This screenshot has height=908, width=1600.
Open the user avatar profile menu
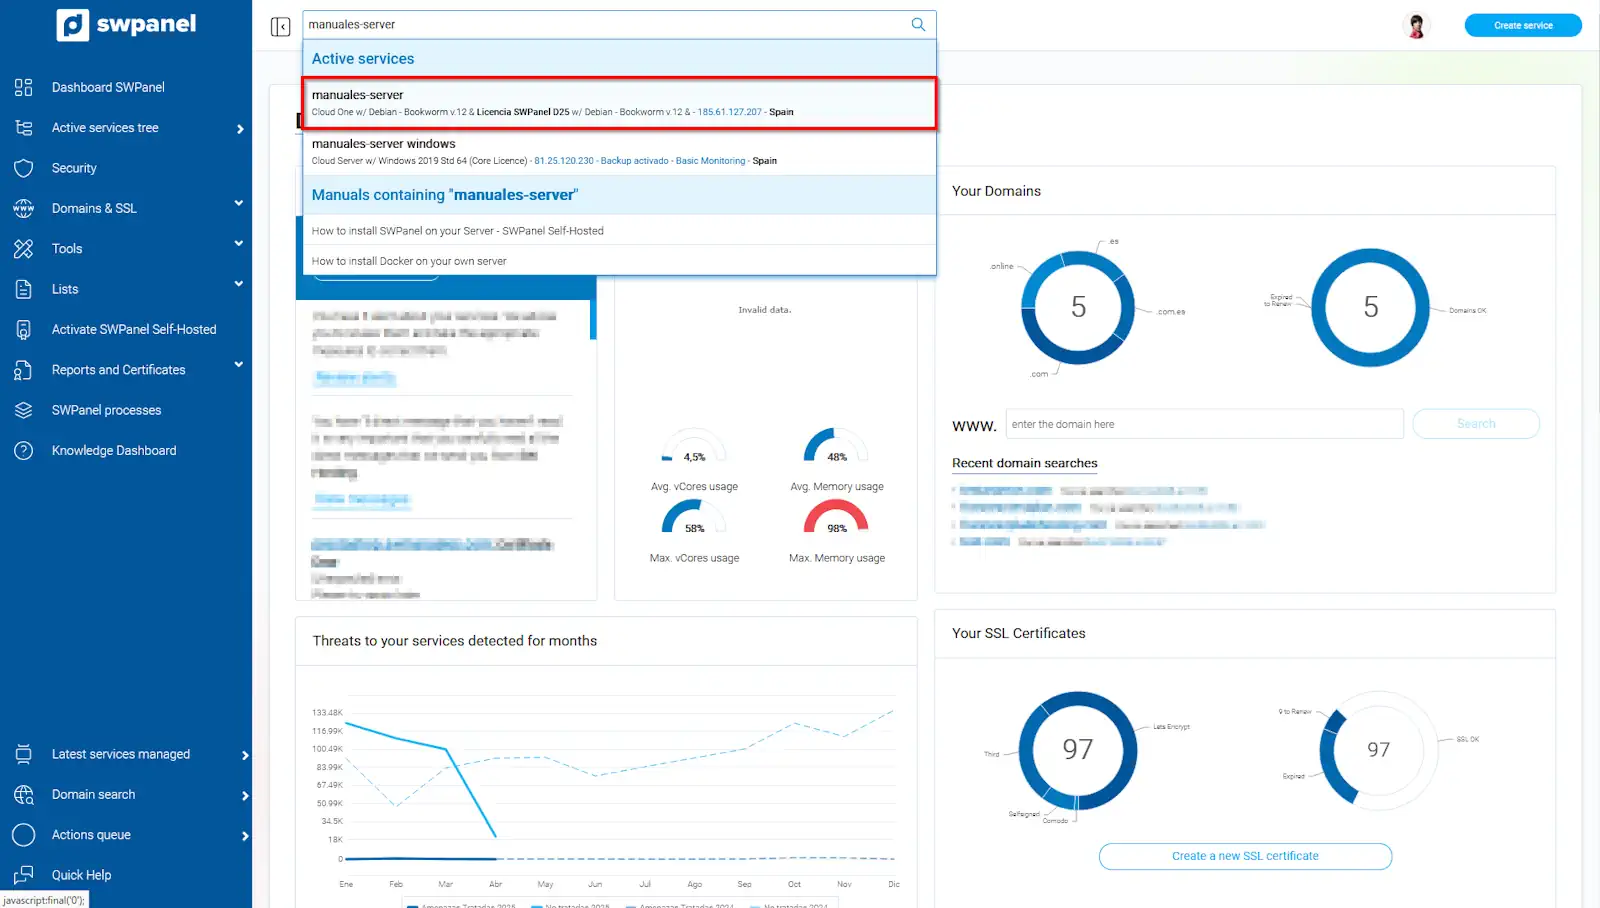(1416, 26)
